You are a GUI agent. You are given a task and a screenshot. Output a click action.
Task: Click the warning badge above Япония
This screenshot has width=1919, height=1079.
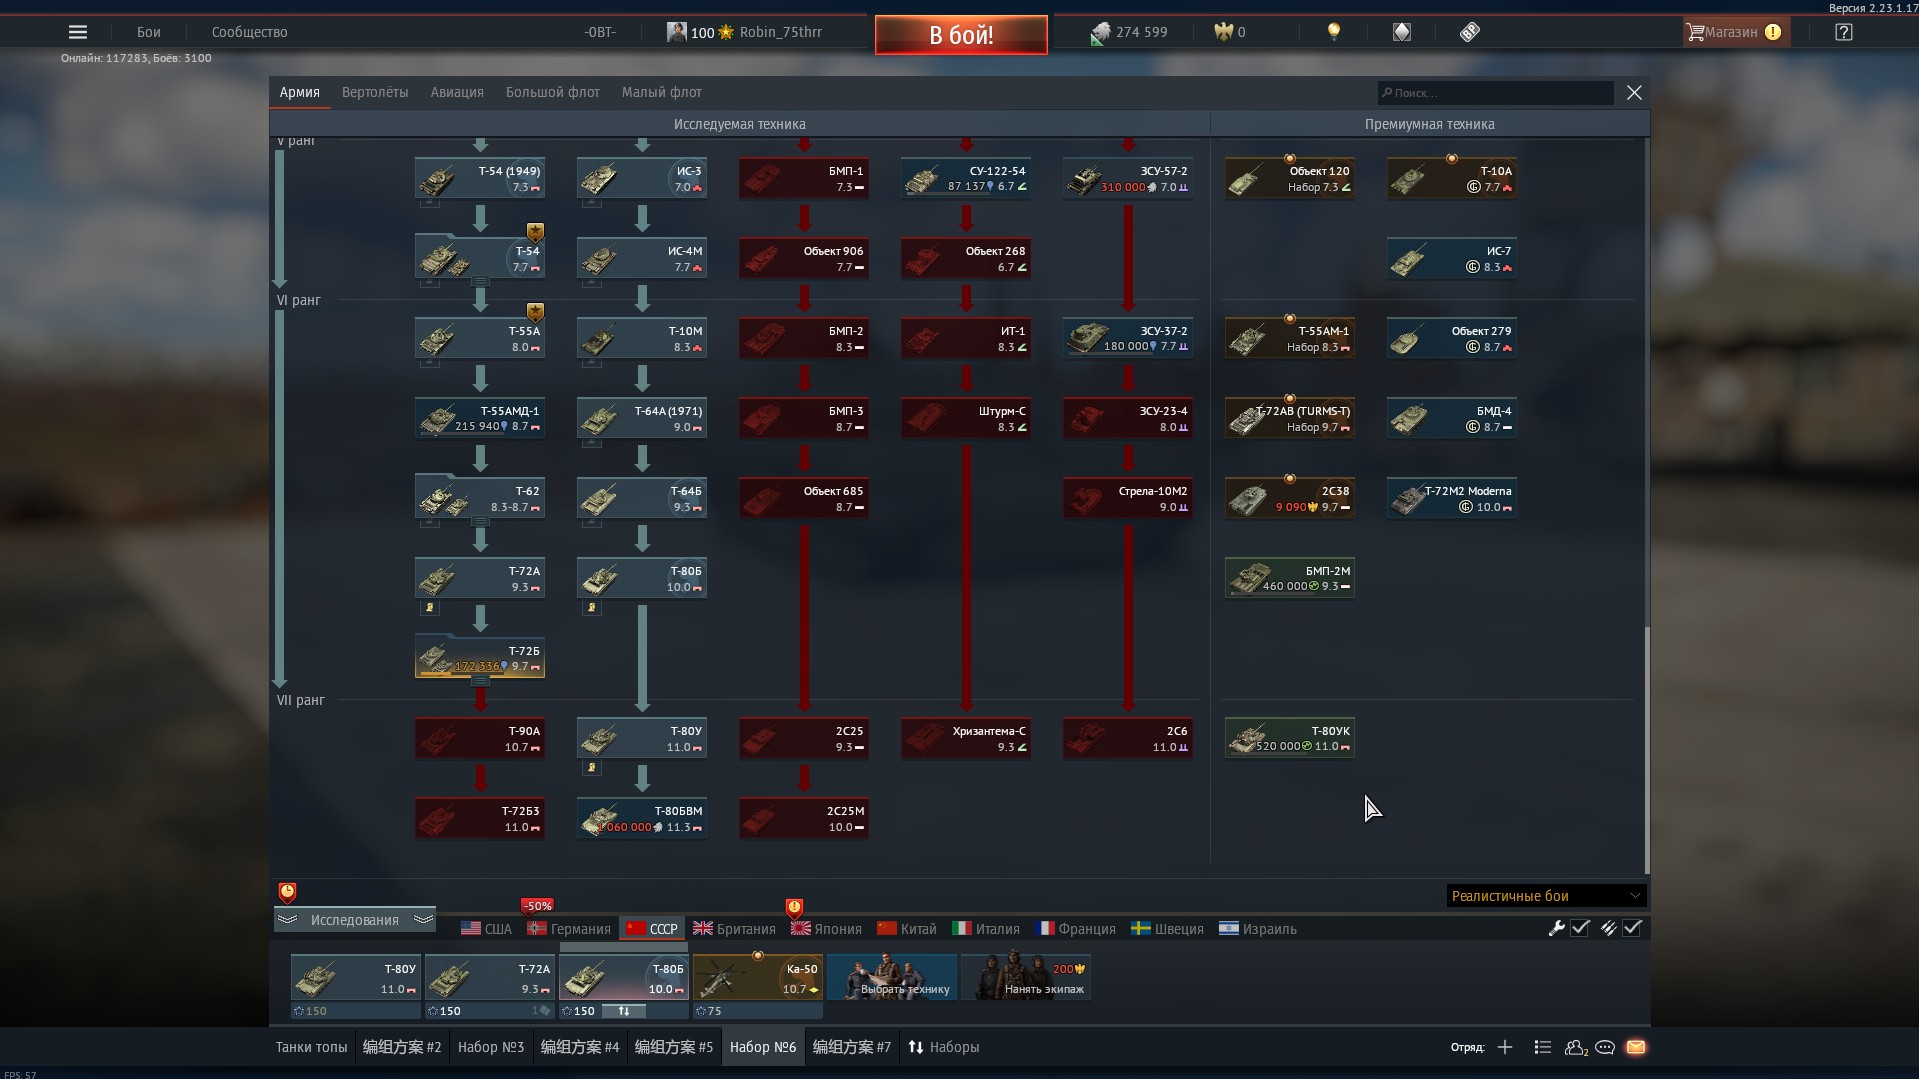pyautogui.click(x=794, y=908)
